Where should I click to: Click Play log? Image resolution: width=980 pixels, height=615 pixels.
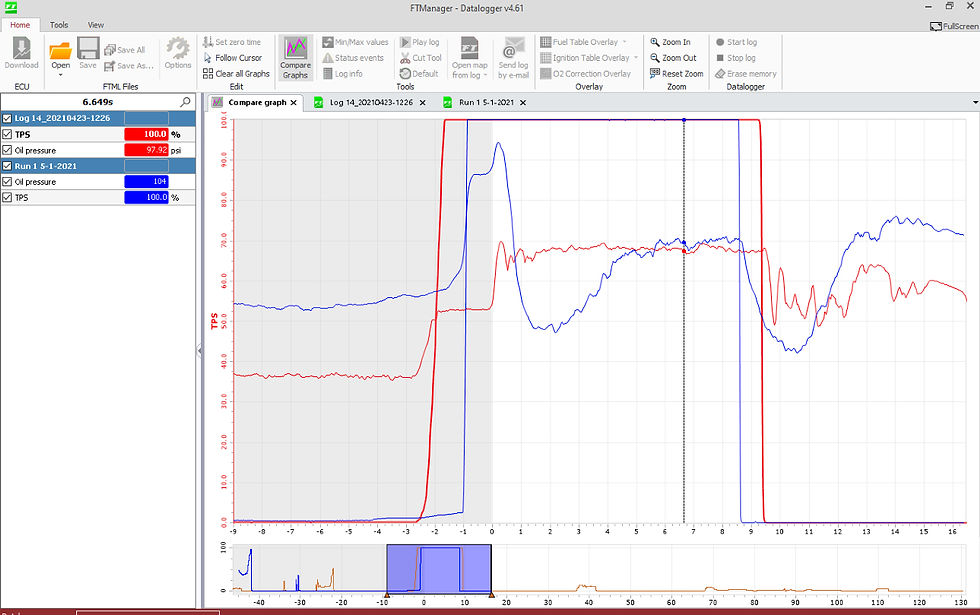pyautogui.click(x=420, y=42)
